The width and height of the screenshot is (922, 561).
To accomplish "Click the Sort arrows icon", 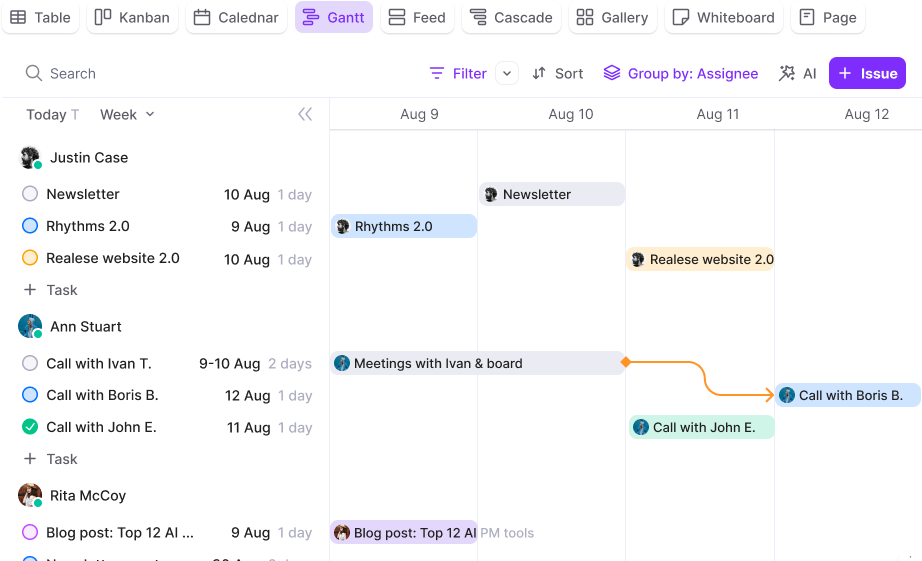I will click(539, 73).
